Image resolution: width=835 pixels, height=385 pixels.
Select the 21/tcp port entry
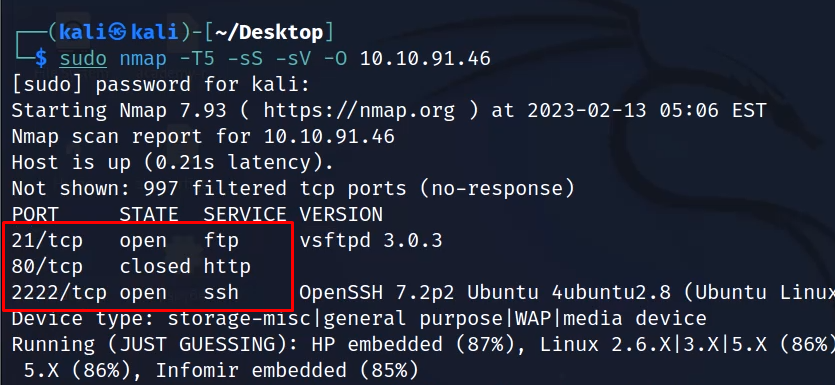[47, 241]
